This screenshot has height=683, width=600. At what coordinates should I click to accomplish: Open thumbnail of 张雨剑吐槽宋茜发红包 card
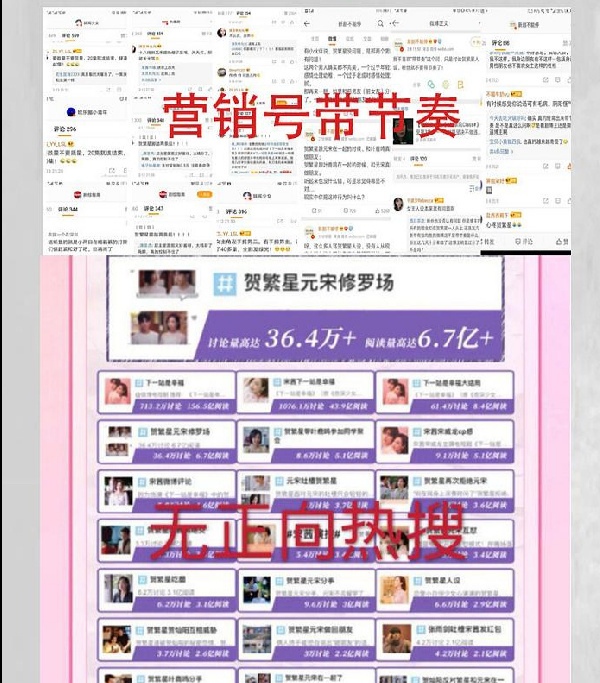[397, 639]
